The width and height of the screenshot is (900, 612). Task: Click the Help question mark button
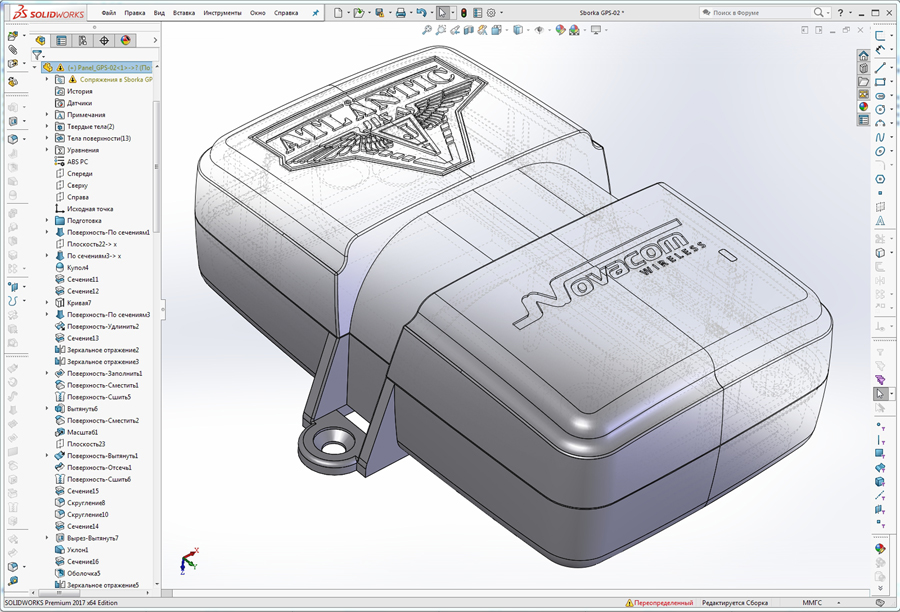[x=840, y=12]
